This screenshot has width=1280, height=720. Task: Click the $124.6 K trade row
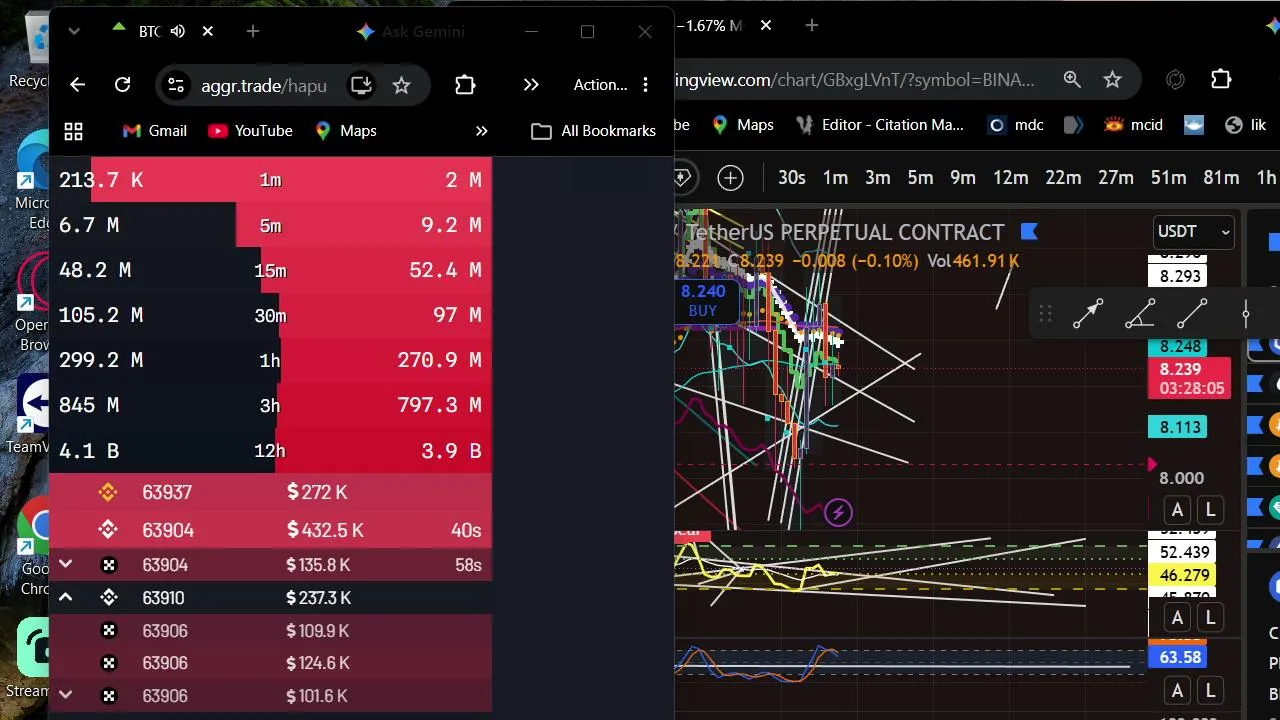pos(270,663)
